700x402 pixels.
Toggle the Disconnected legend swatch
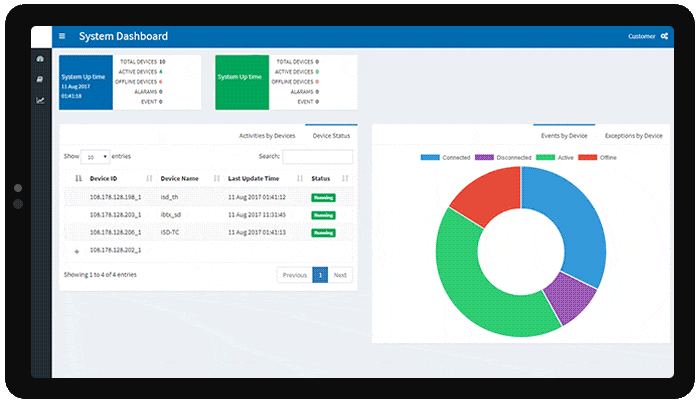484,157
